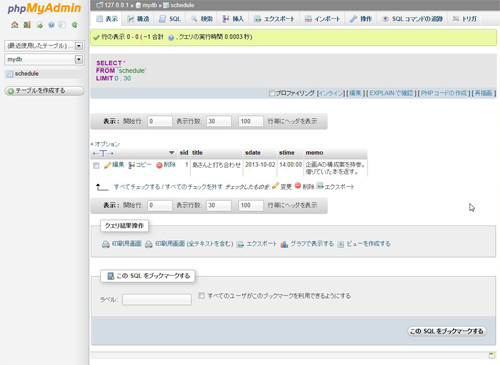Click the green reload navigation icon
The width and height of the screenshot is (500, 365).
click(x=75, y=25)
